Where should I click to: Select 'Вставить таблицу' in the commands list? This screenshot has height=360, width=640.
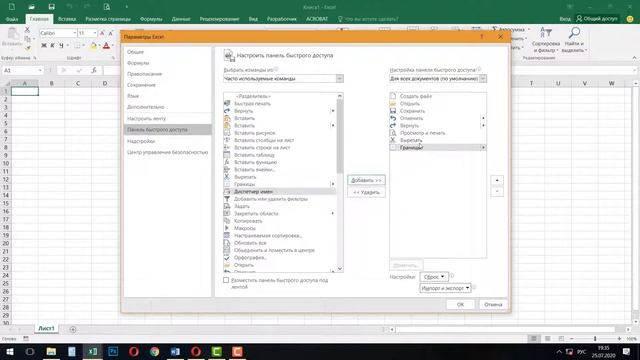280,155
